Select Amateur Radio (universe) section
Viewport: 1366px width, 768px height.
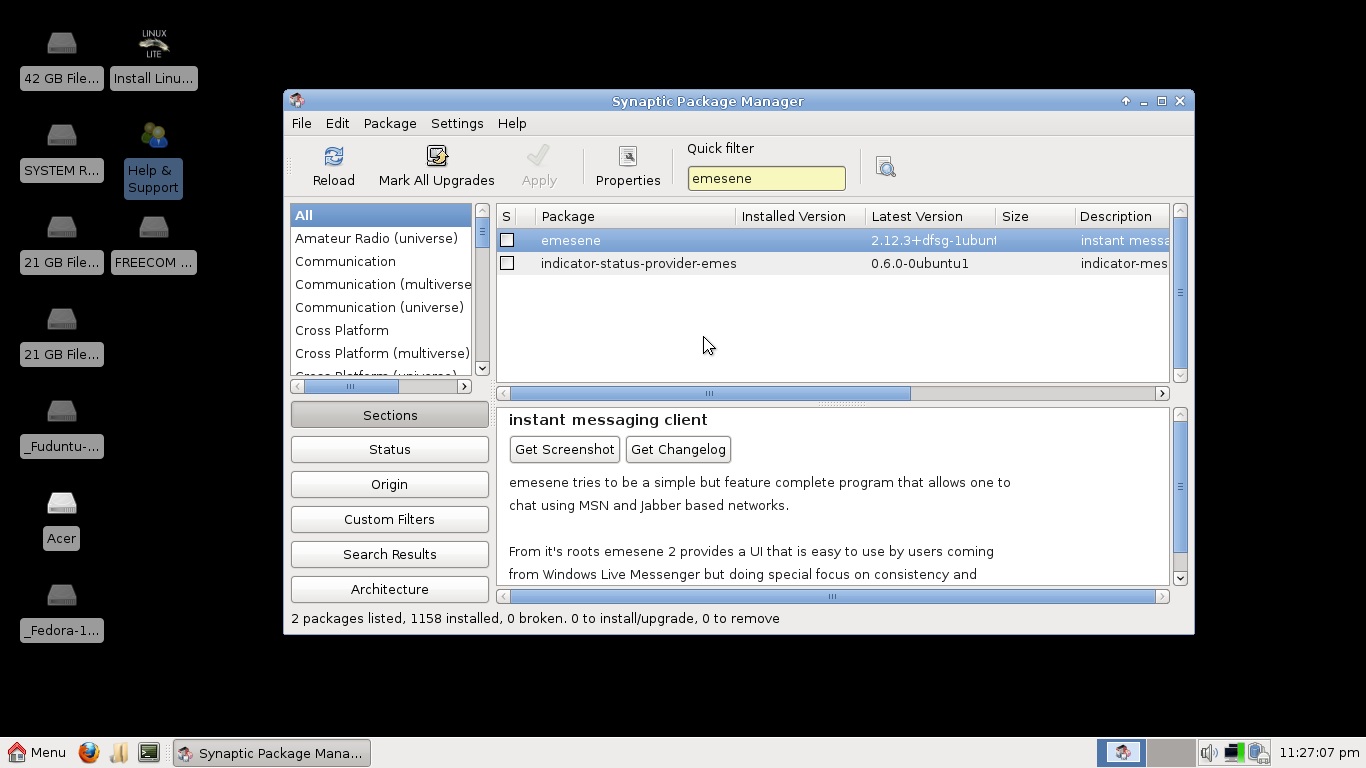pos(381,238)
